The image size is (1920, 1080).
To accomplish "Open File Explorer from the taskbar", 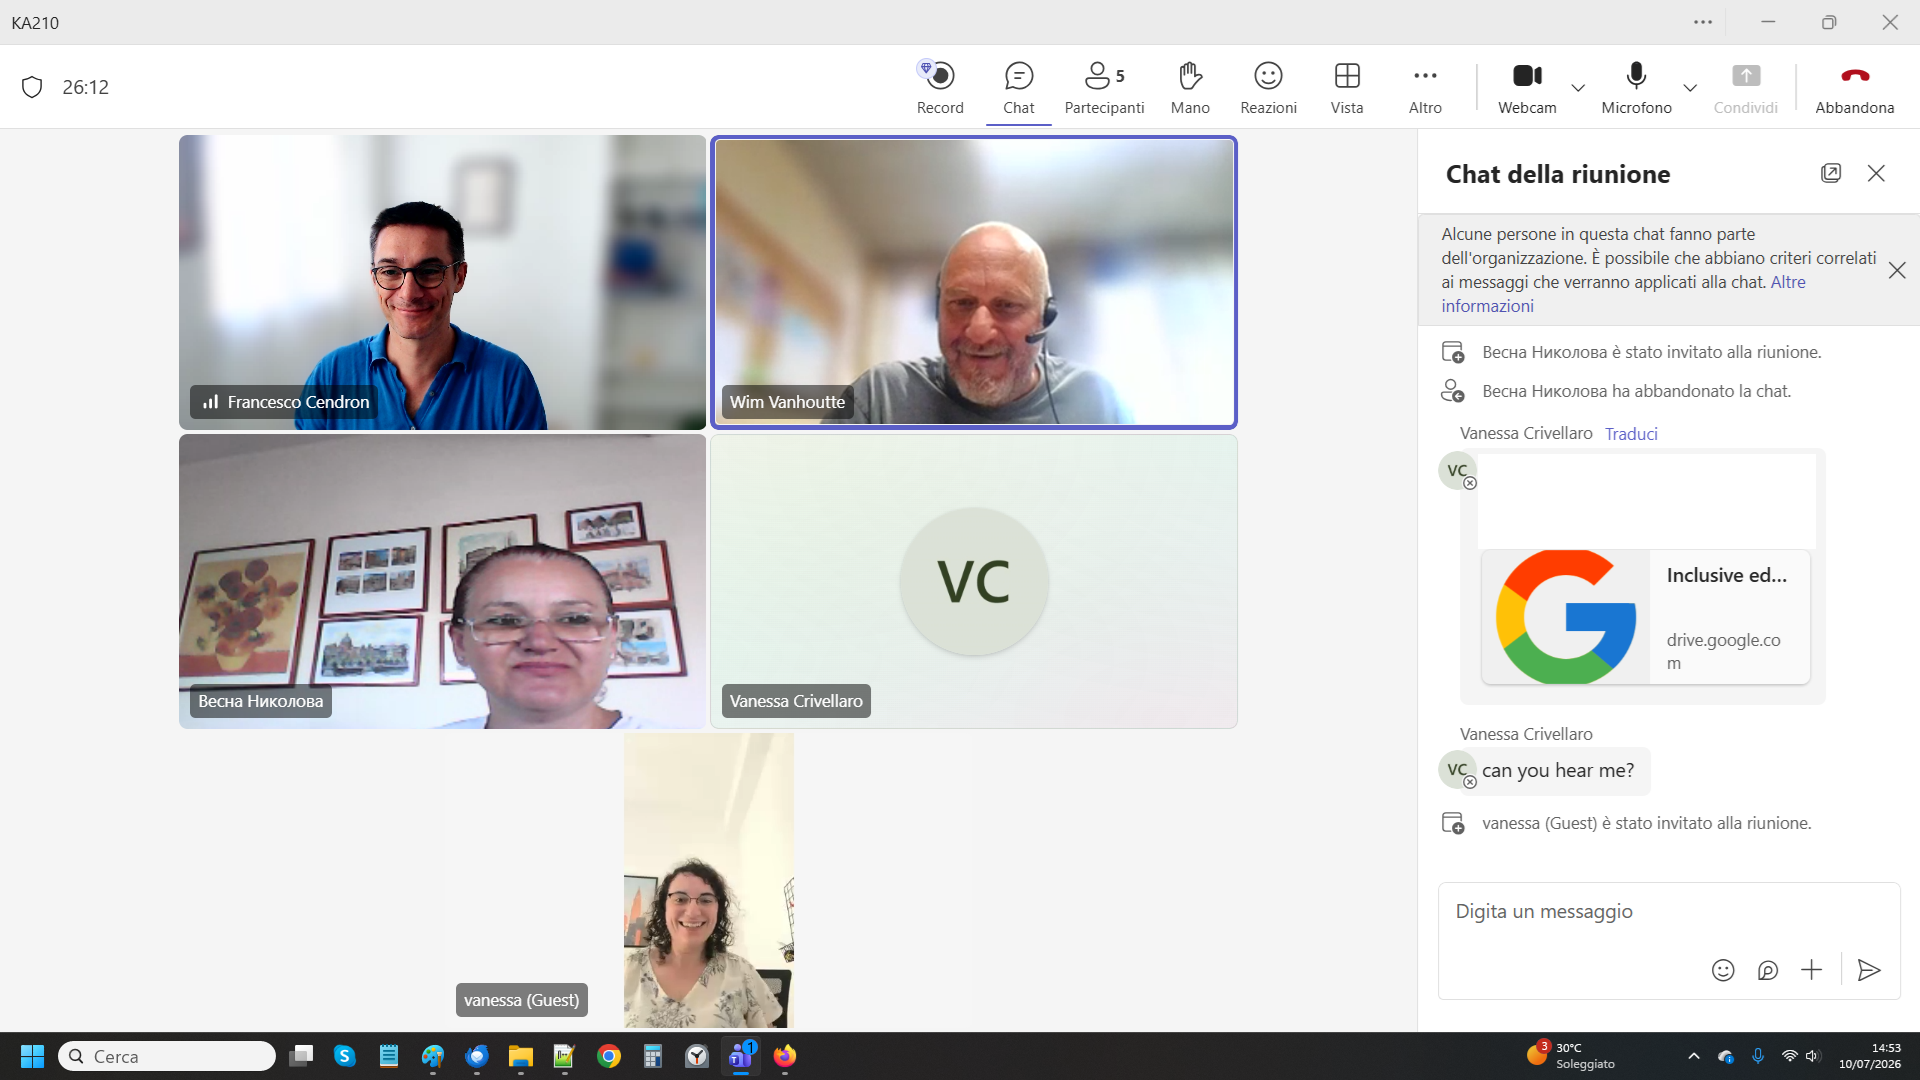I will pyautogui.click(x=520, y=1056).
